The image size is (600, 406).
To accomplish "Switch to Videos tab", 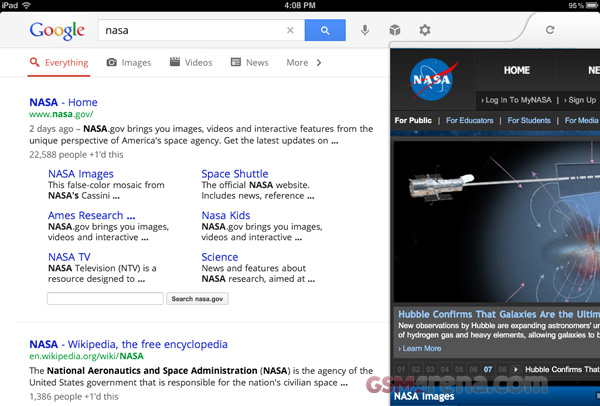I will point(191,62).
